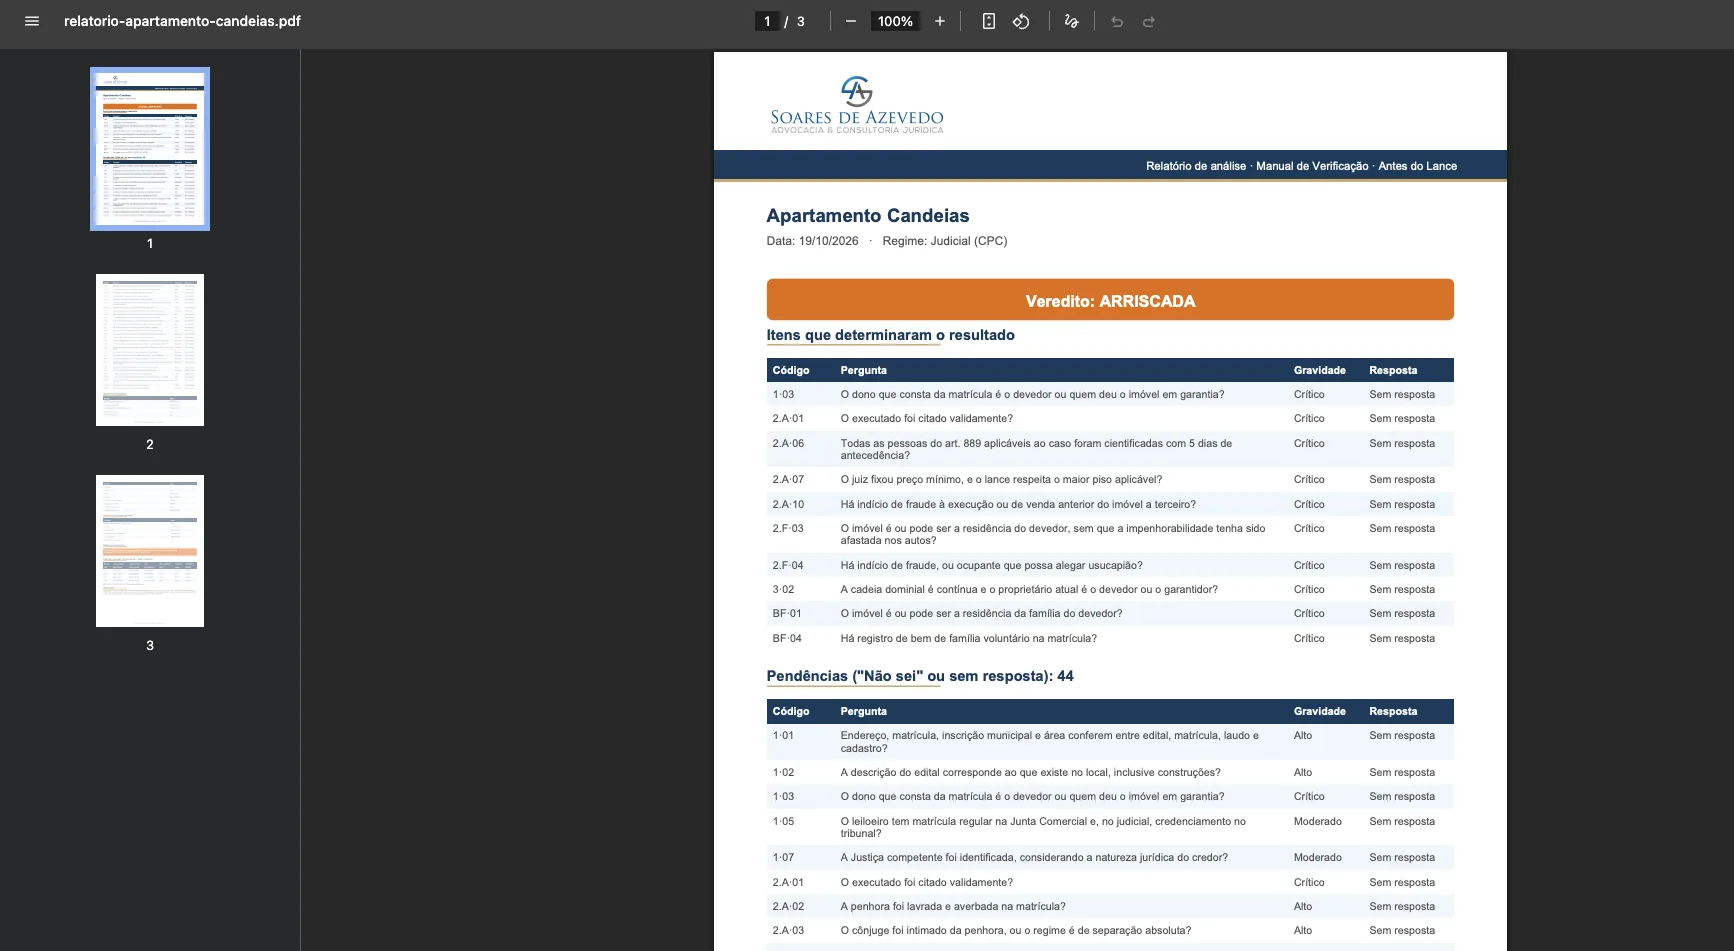
Task: Click question 'Há indício de fraude à execução'
Action: [1018, 504]
